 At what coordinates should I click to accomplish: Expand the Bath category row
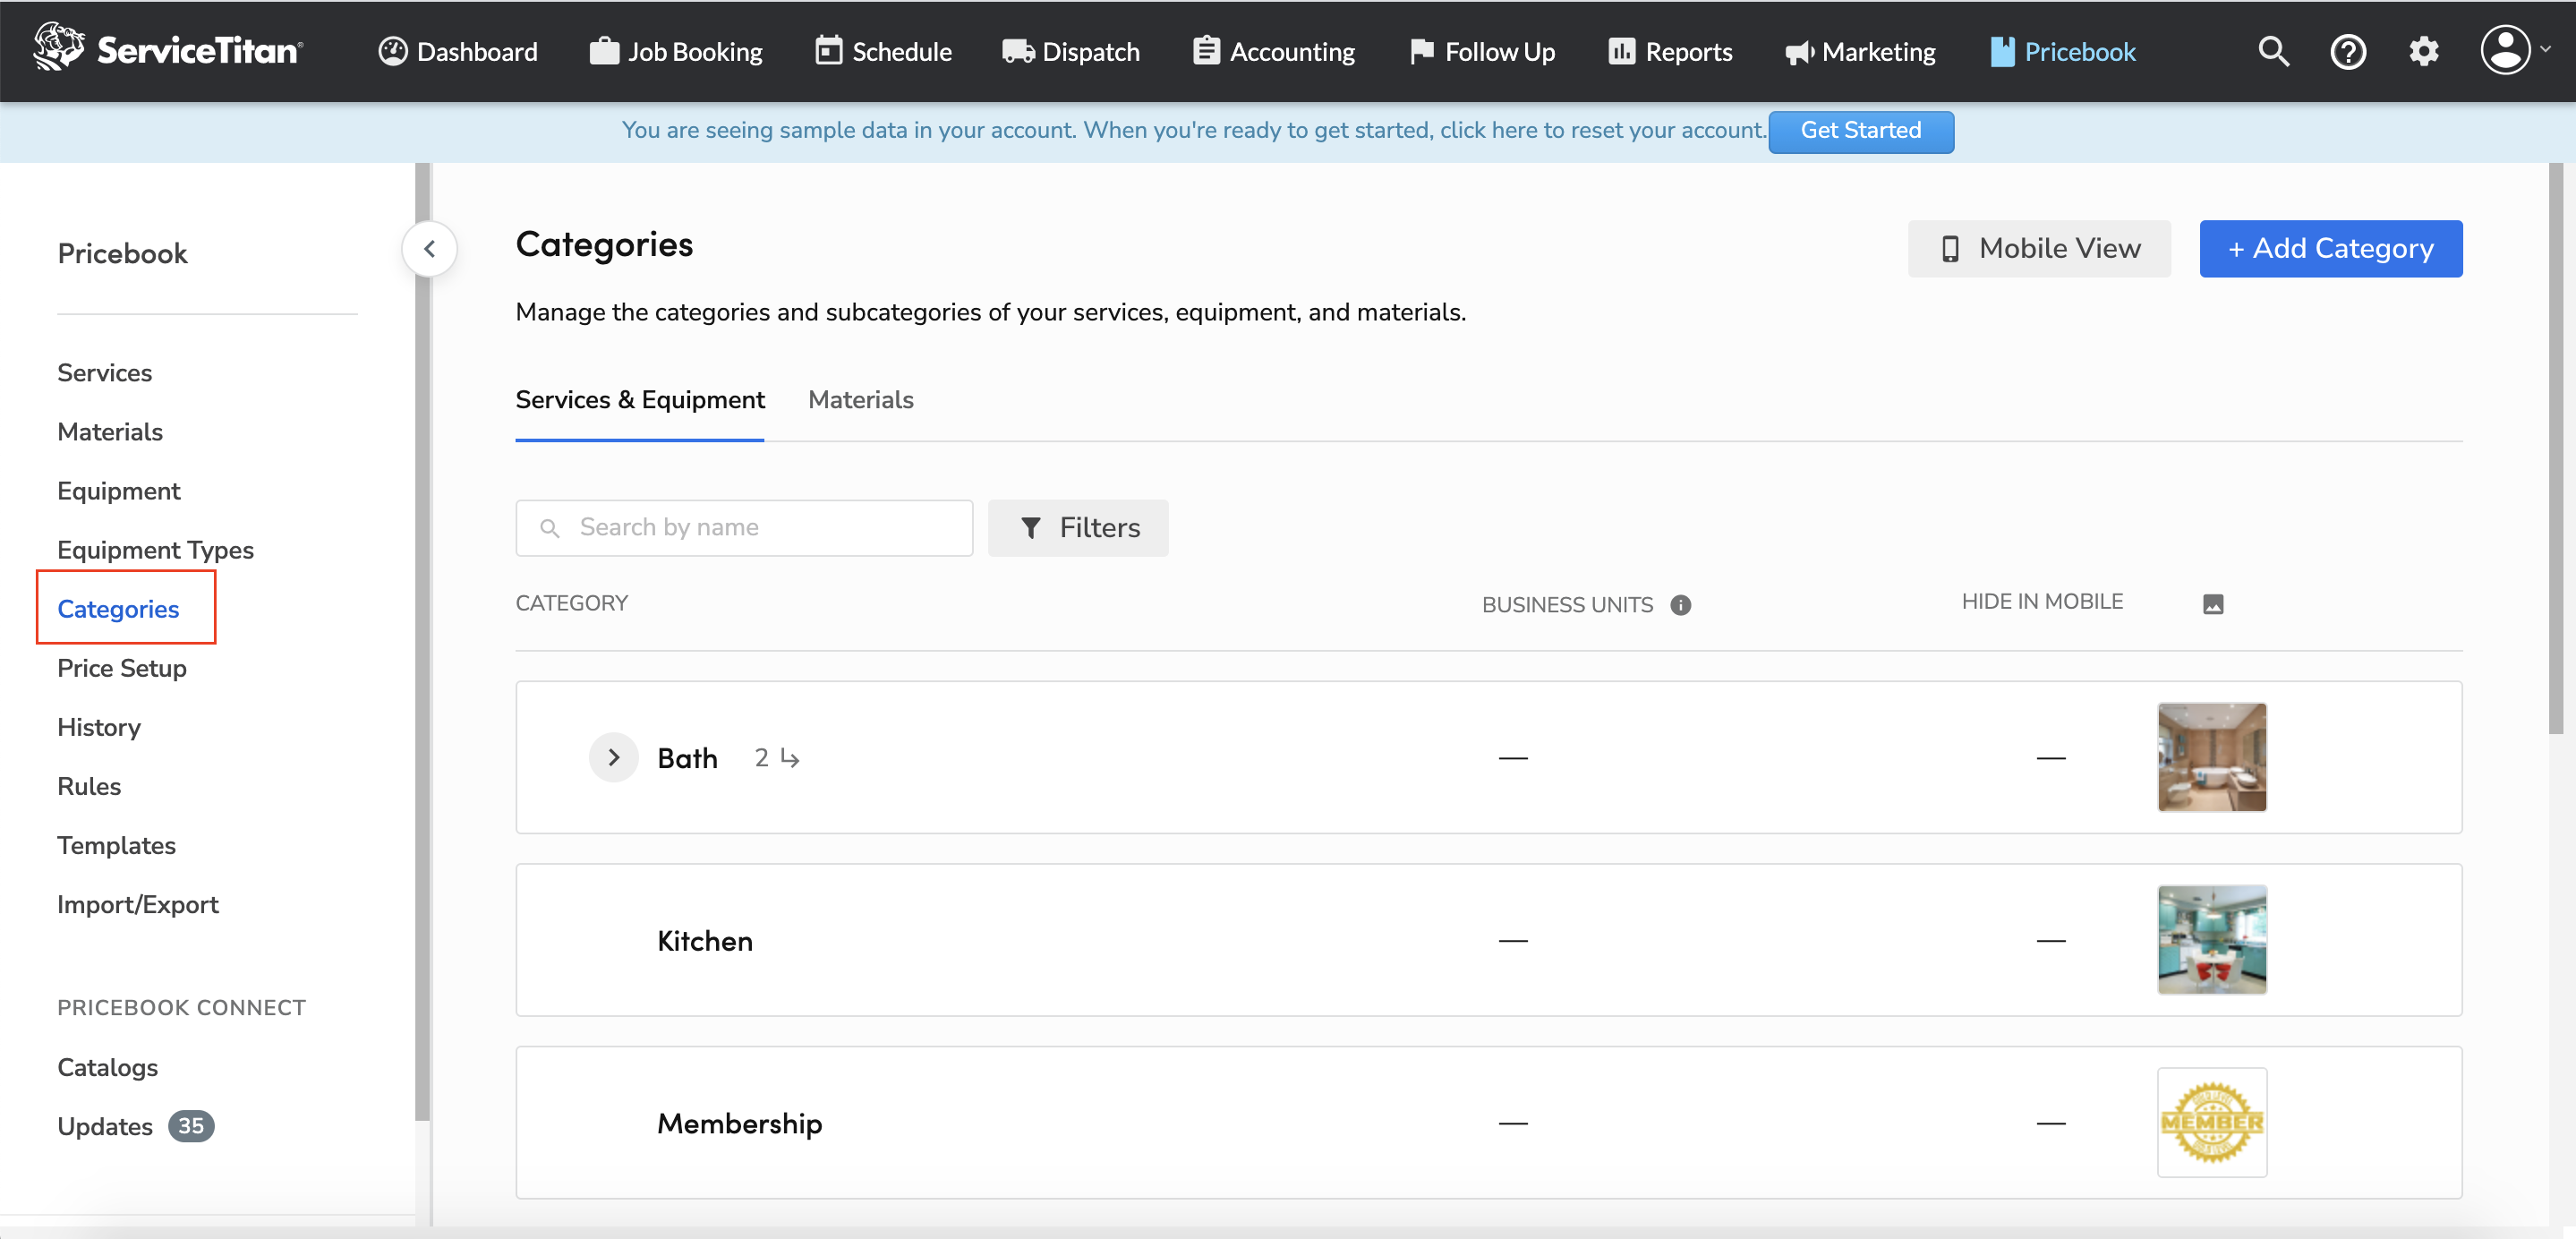coord(613,757)
